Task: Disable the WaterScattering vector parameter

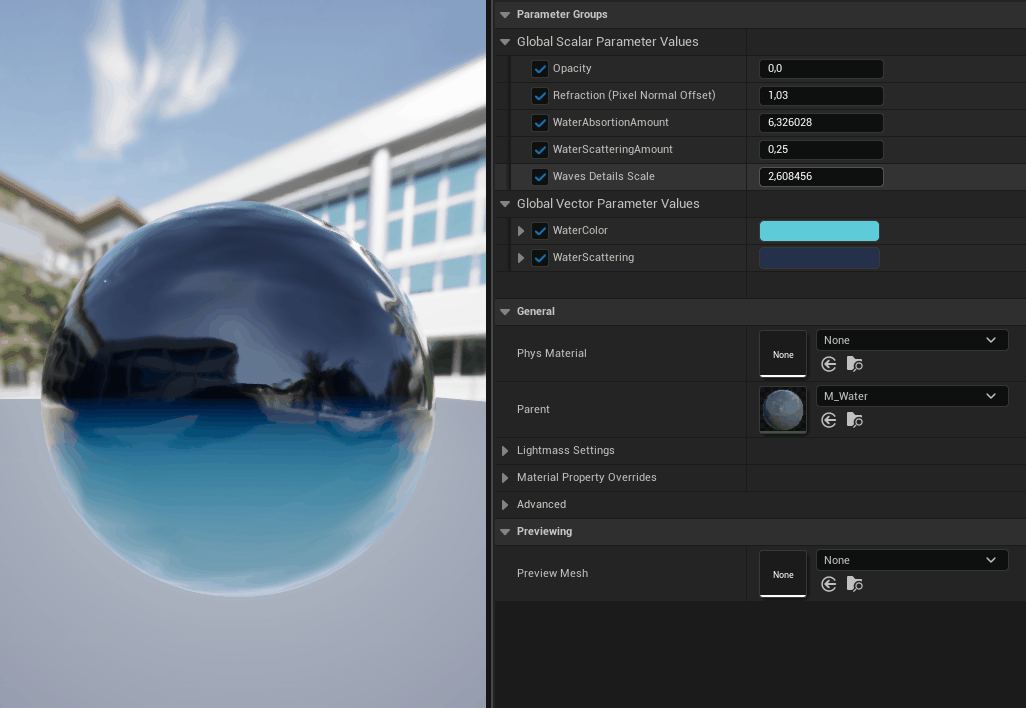Action: [540, 257]
